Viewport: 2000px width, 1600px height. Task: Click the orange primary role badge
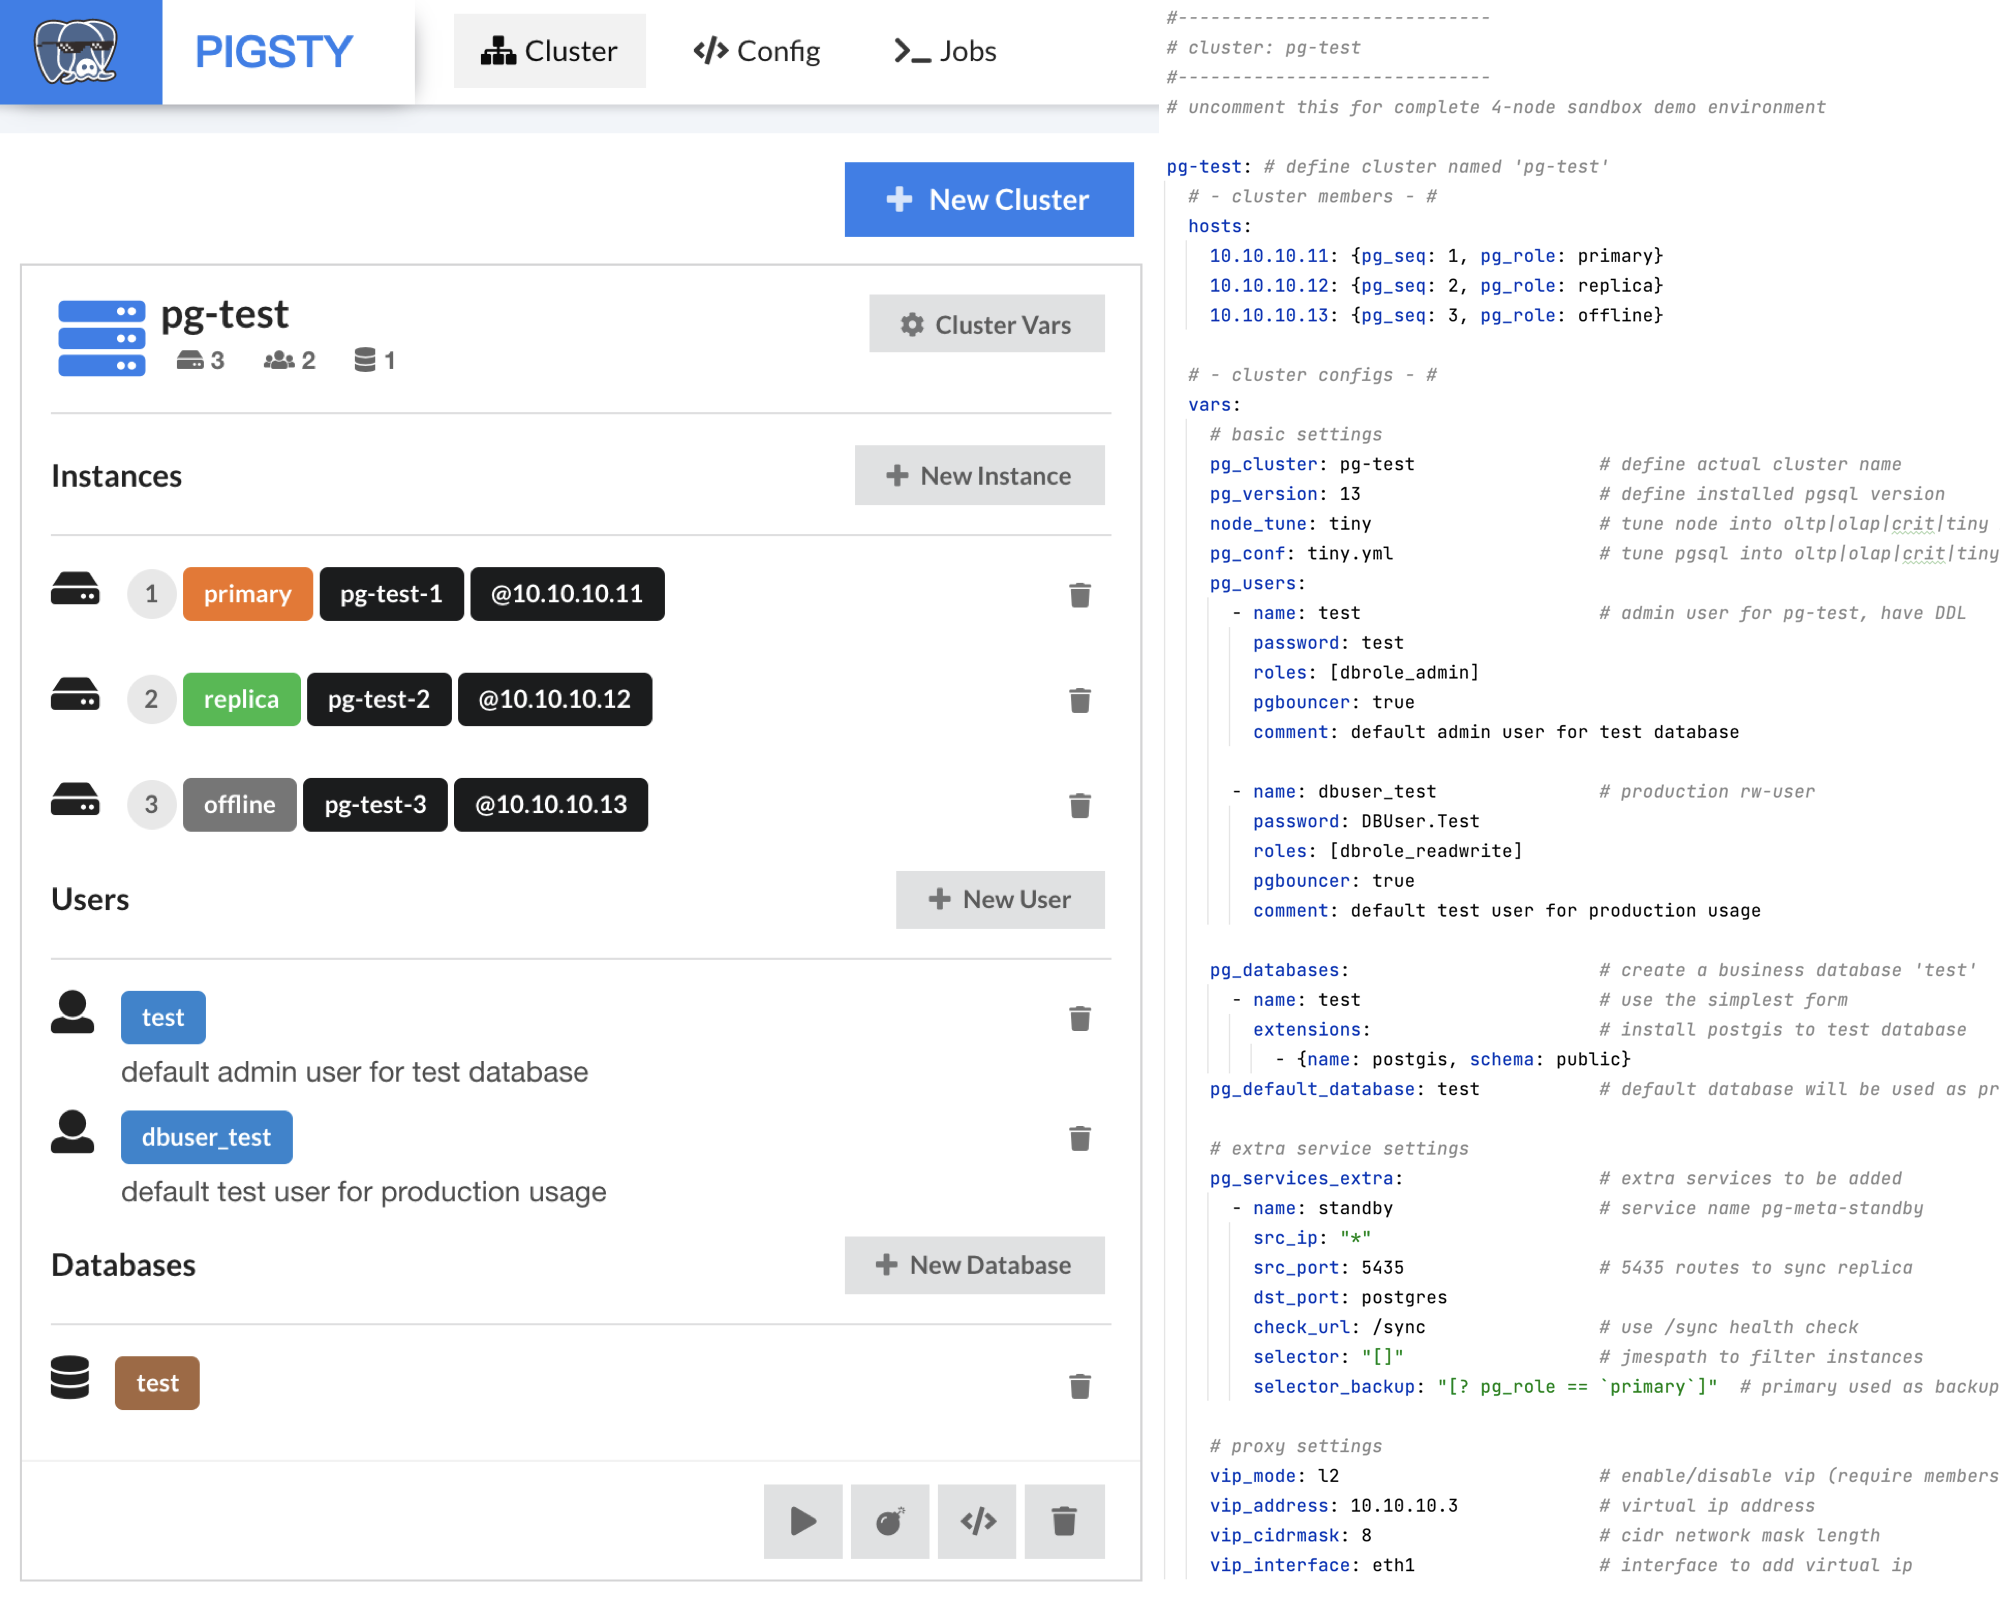tap(247, 594)
